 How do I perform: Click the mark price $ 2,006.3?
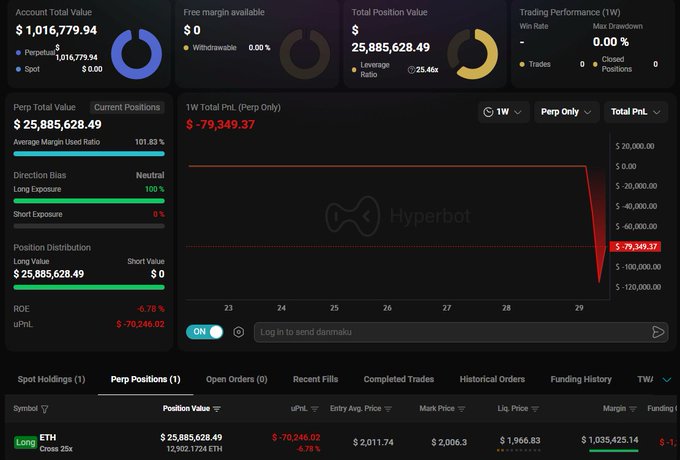click(449, 442)
